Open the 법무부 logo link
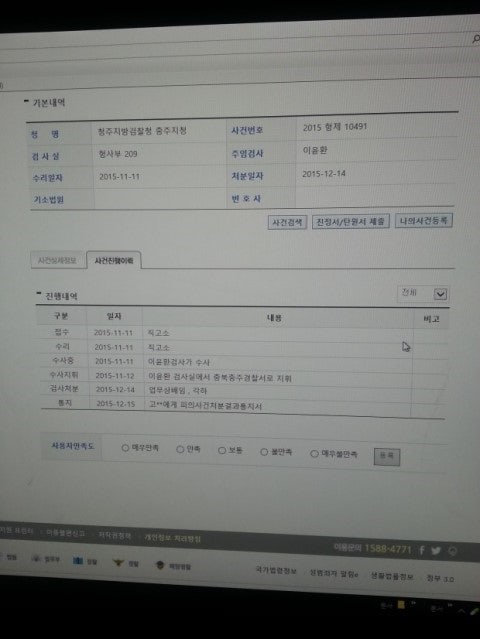480x639 pixels. [x=46, y=559]
